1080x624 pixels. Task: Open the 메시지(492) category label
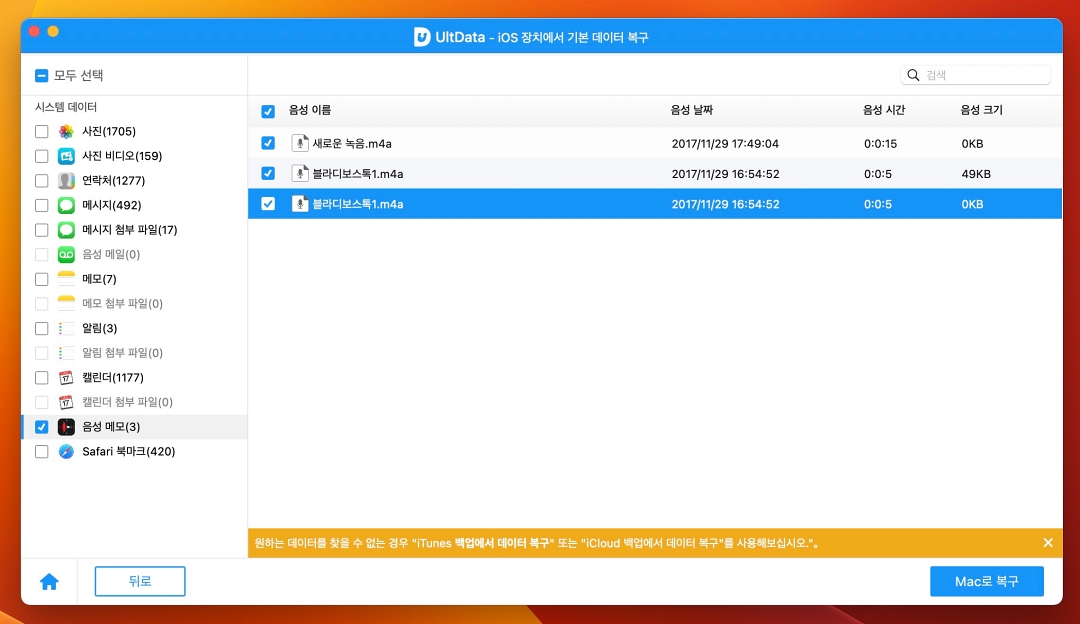112,205
